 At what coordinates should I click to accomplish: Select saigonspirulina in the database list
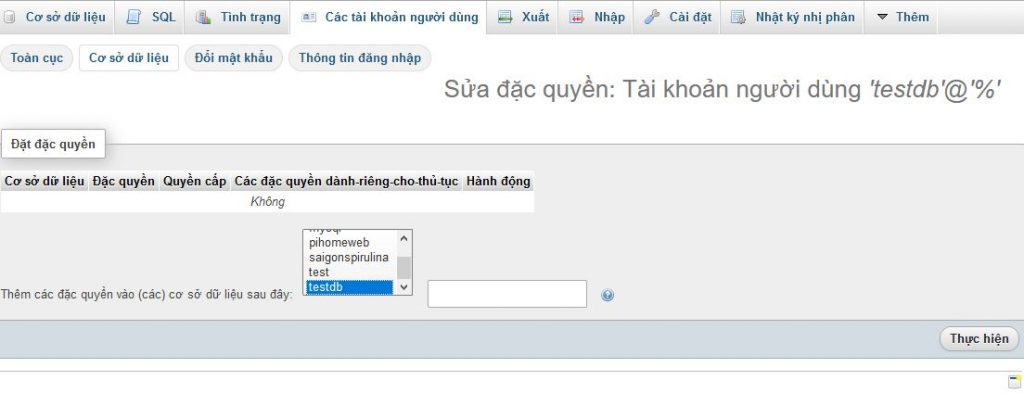point(349,257)
